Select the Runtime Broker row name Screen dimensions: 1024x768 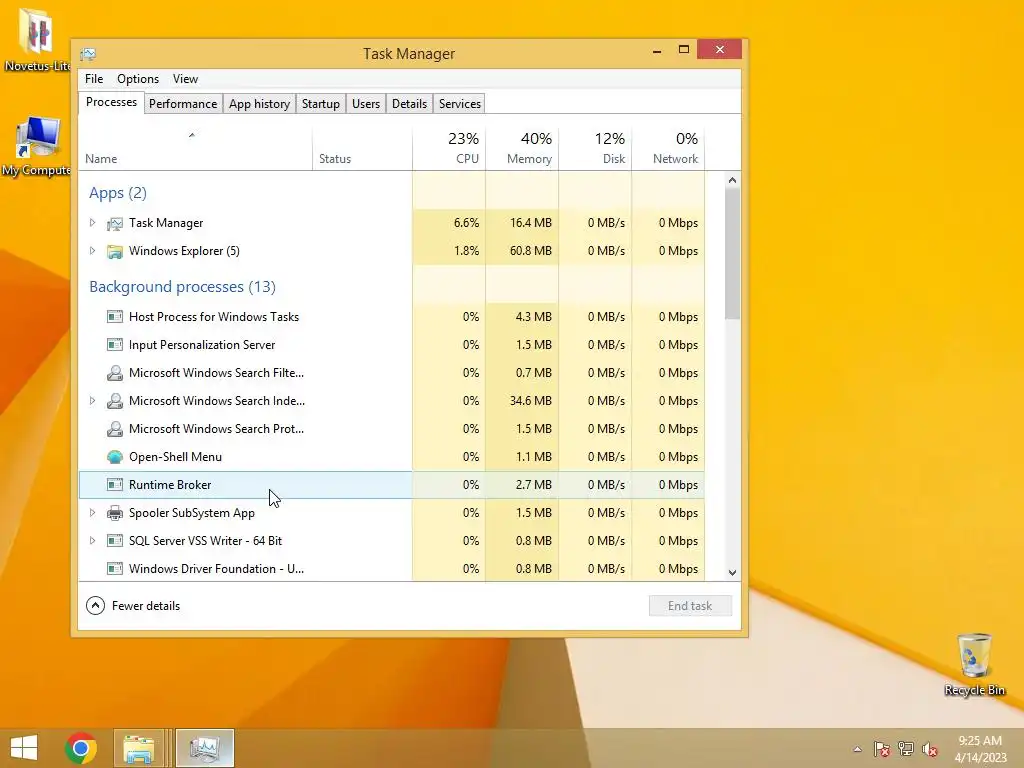click(x=170, y=485)
